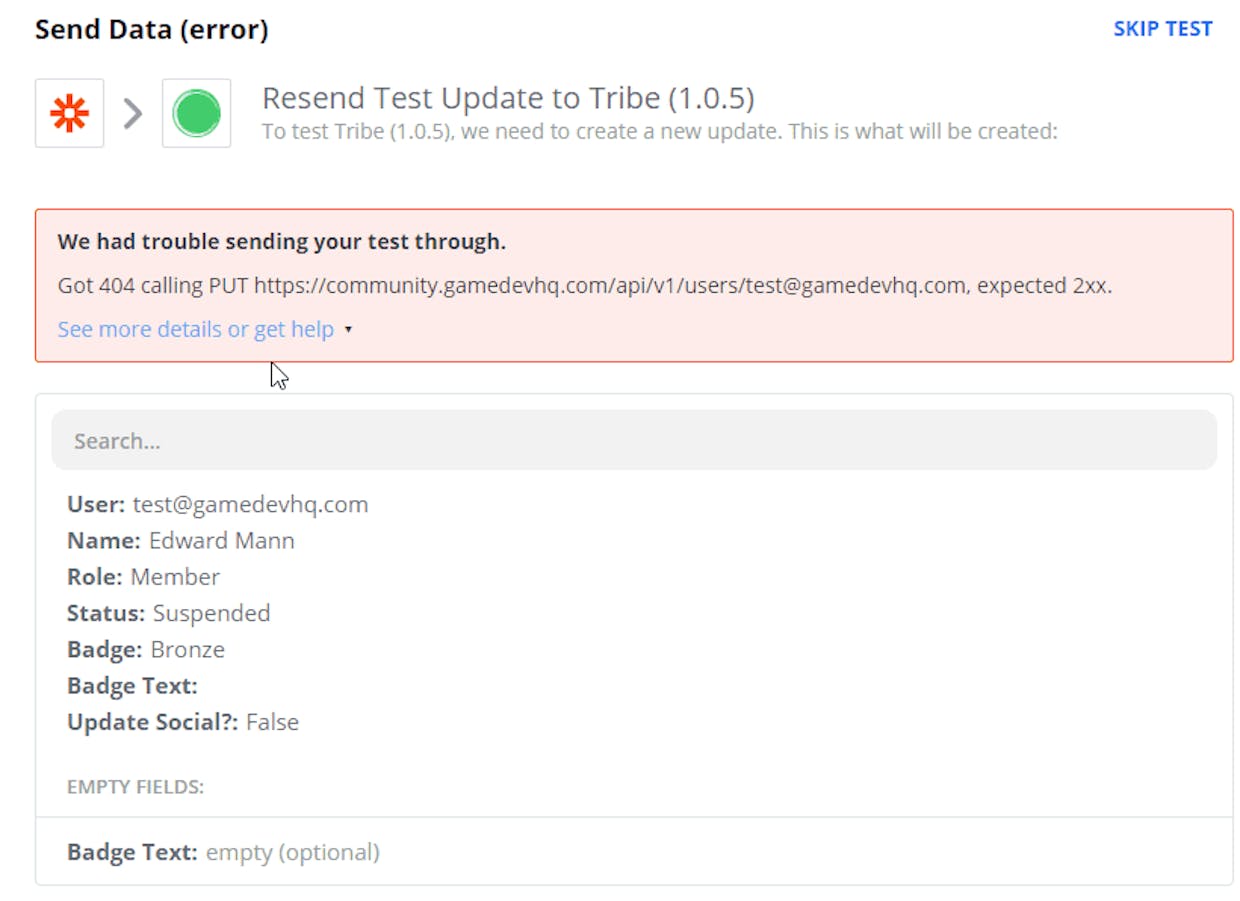Click the EMPTY FIELDS section header

click(135, 787)
